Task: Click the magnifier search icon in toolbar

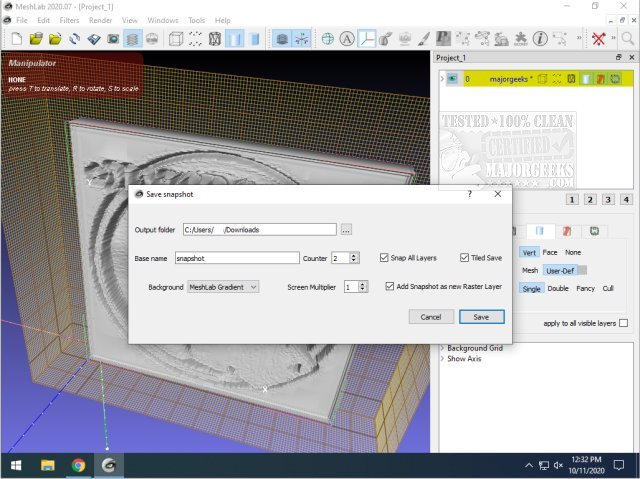Action: coord(625,39)
